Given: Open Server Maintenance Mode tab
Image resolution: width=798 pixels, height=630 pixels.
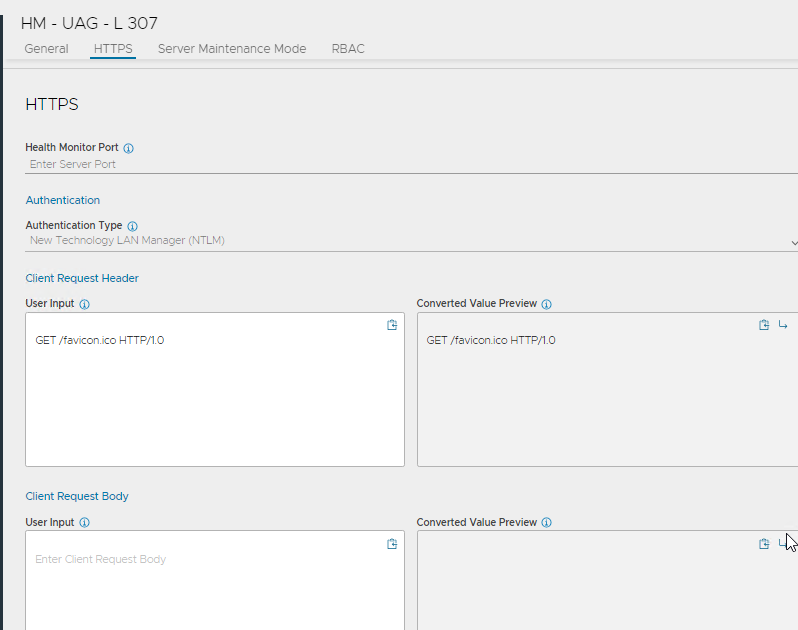Looking at the screenshot, I should [x=232, y=49].
